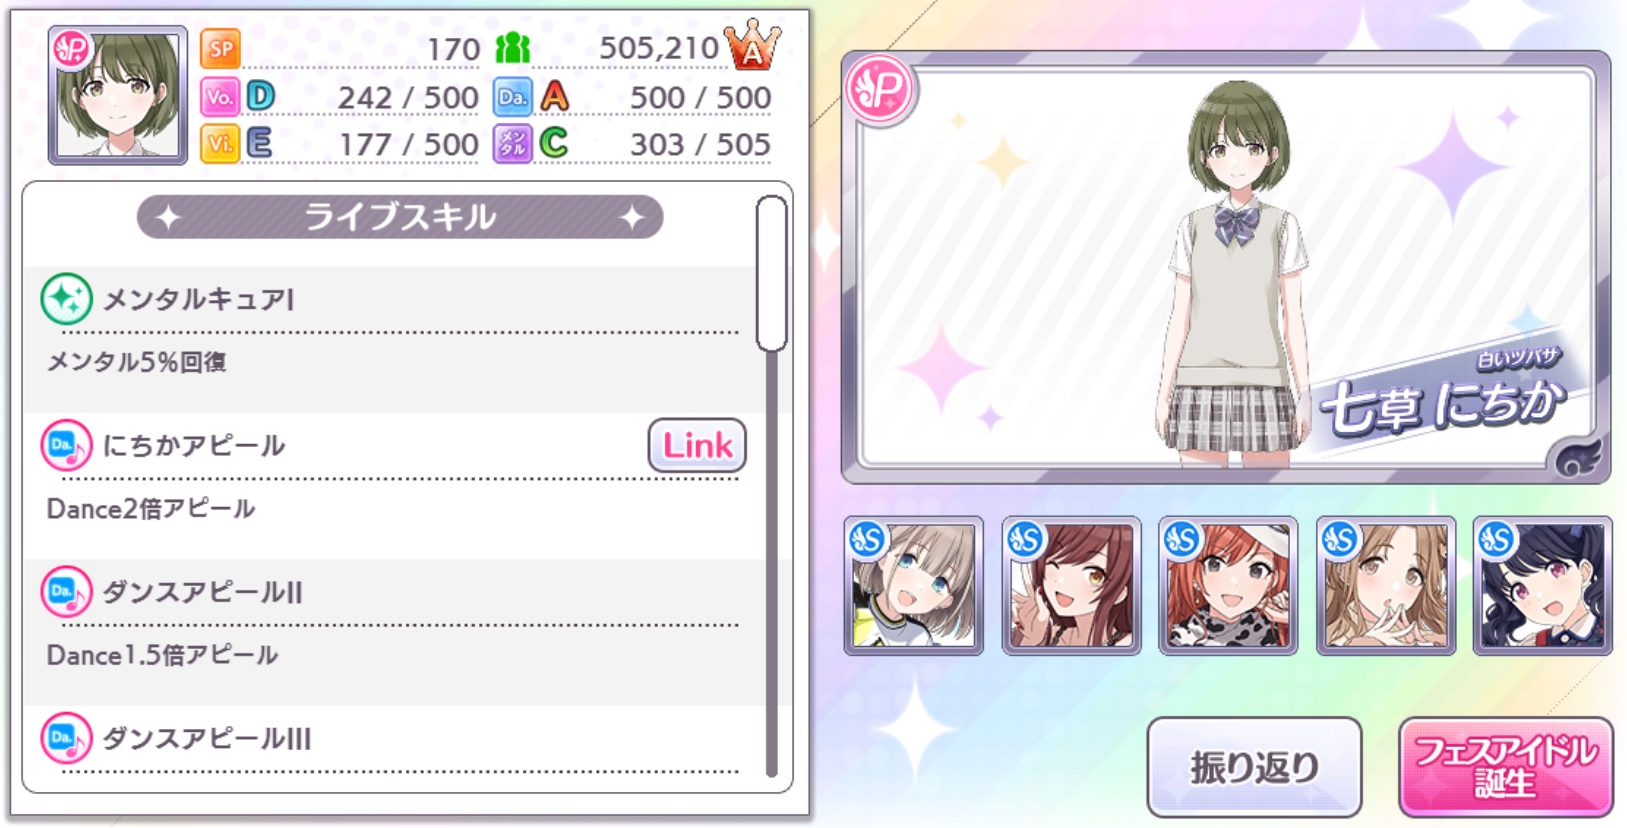Click the SP skill points icon

point(220,48)
